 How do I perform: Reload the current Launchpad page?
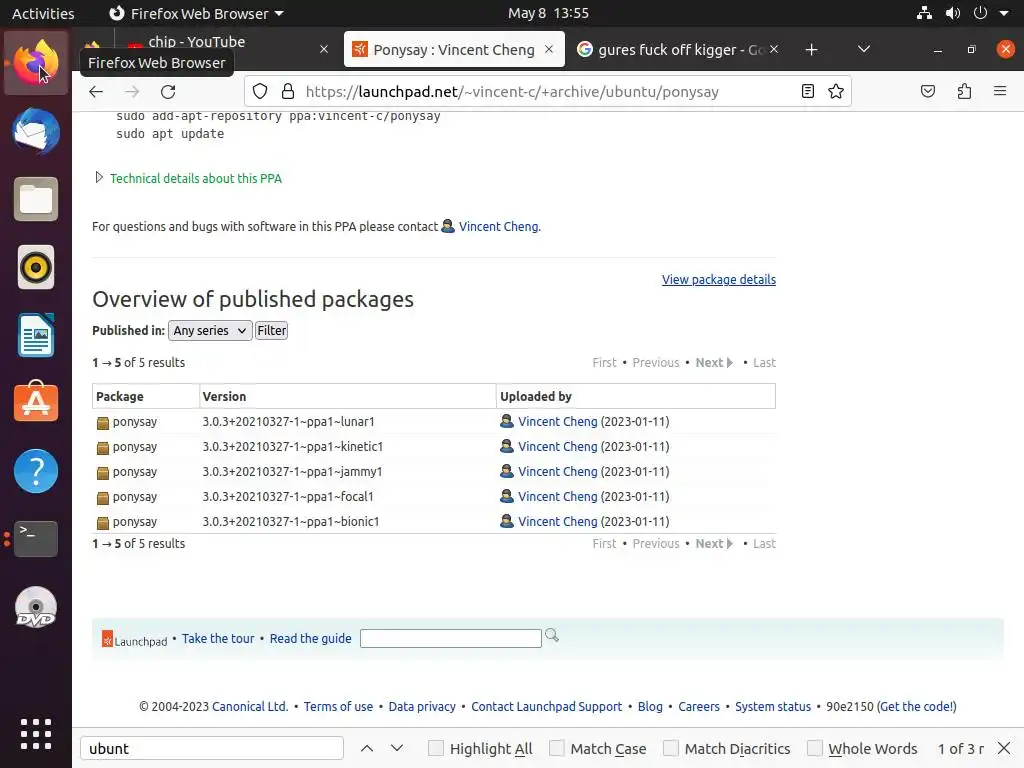(x=168, y=91)
